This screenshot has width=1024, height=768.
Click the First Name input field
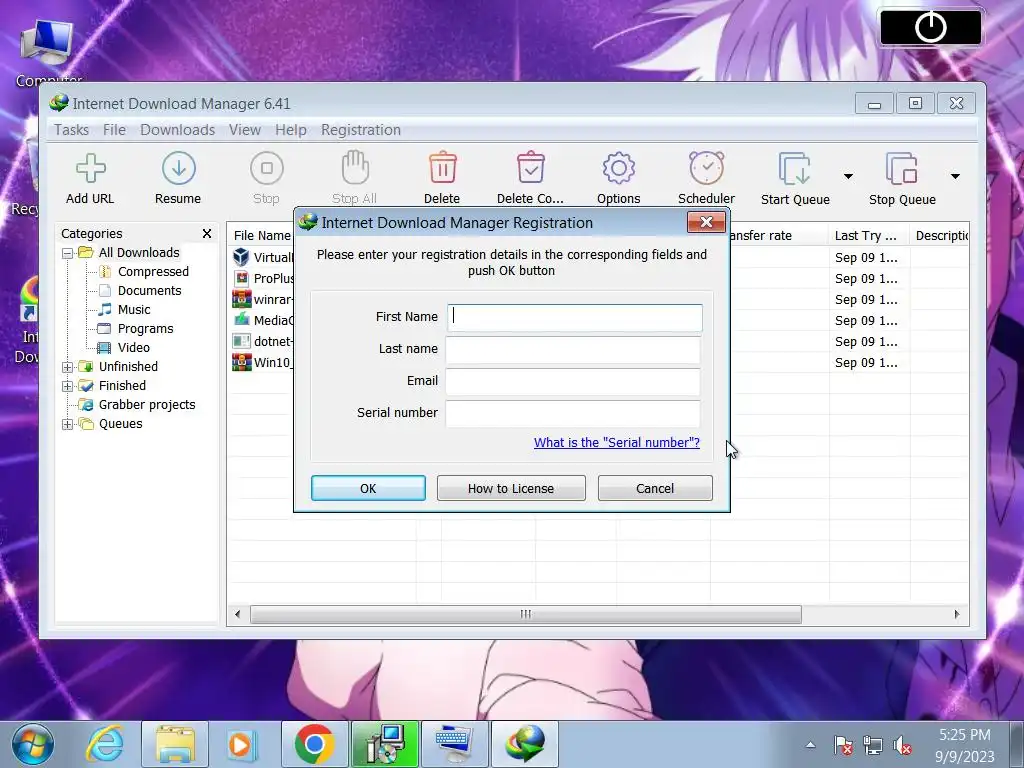point(575,317)
